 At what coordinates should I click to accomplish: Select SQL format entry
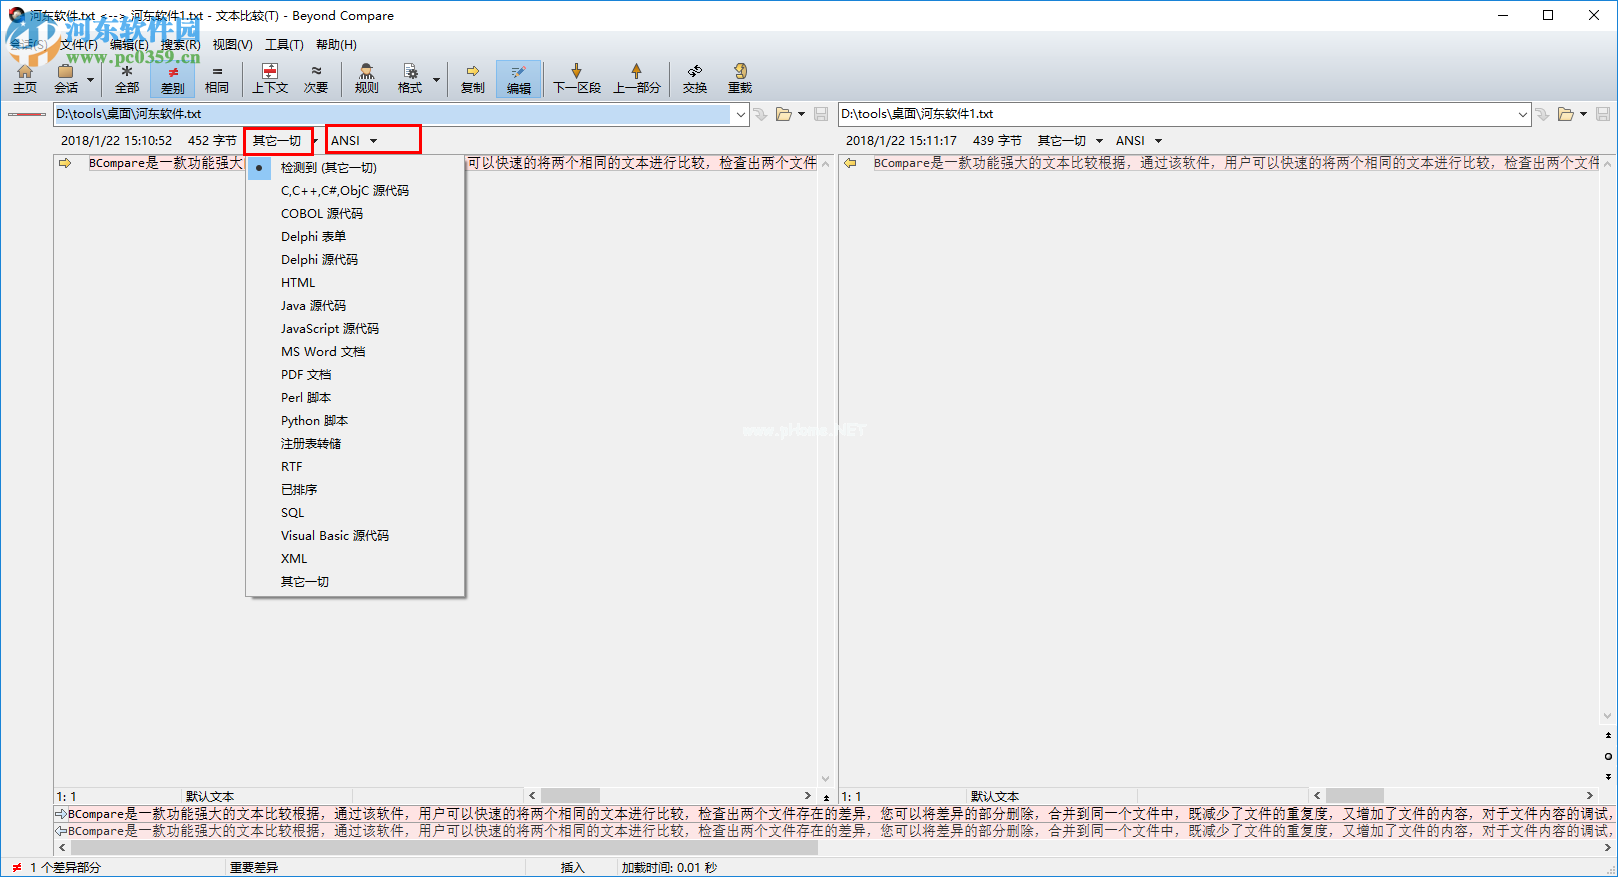tap(355, 513)
